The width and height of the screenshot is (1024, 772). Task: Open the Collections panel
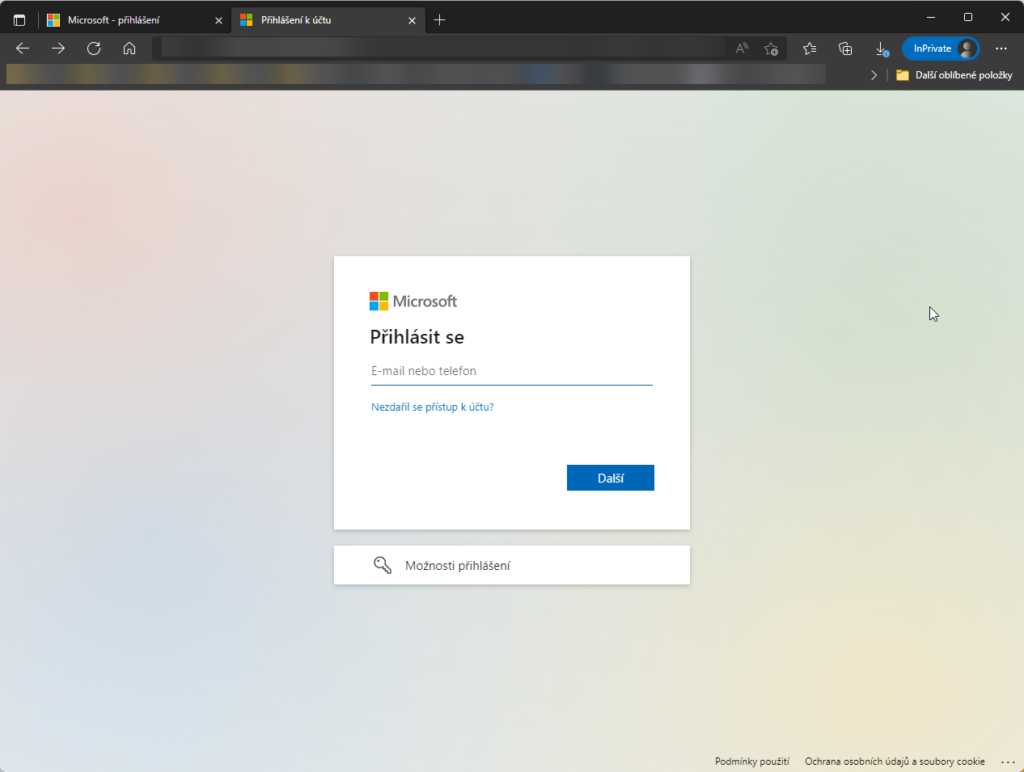845,48
